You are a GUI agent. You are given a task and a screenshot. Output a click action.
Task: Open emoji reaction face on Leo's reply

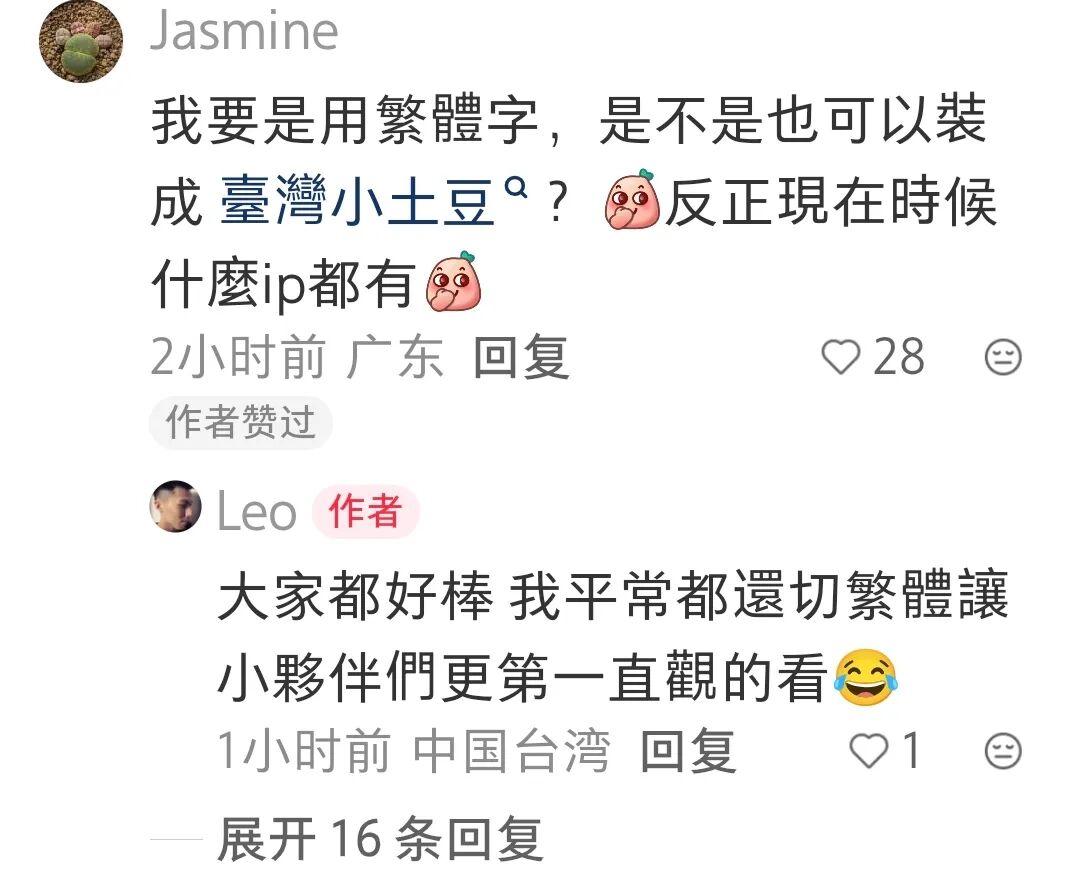pyautogui.click(x=1003, y=751)
